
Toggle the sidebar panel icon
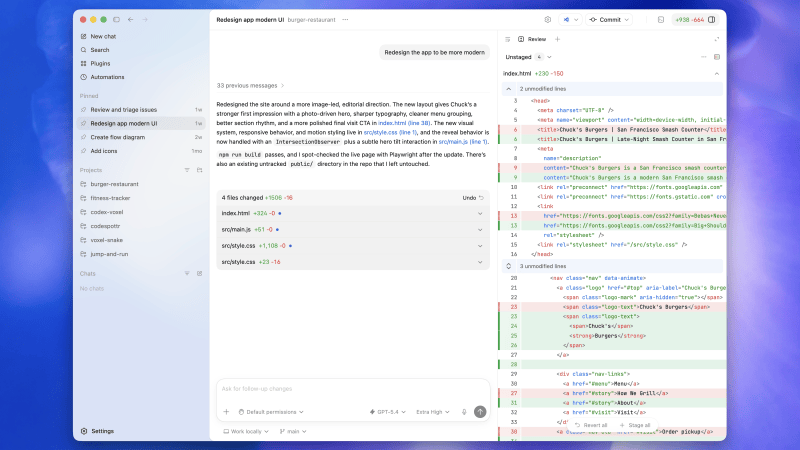[x=116, y=19]
